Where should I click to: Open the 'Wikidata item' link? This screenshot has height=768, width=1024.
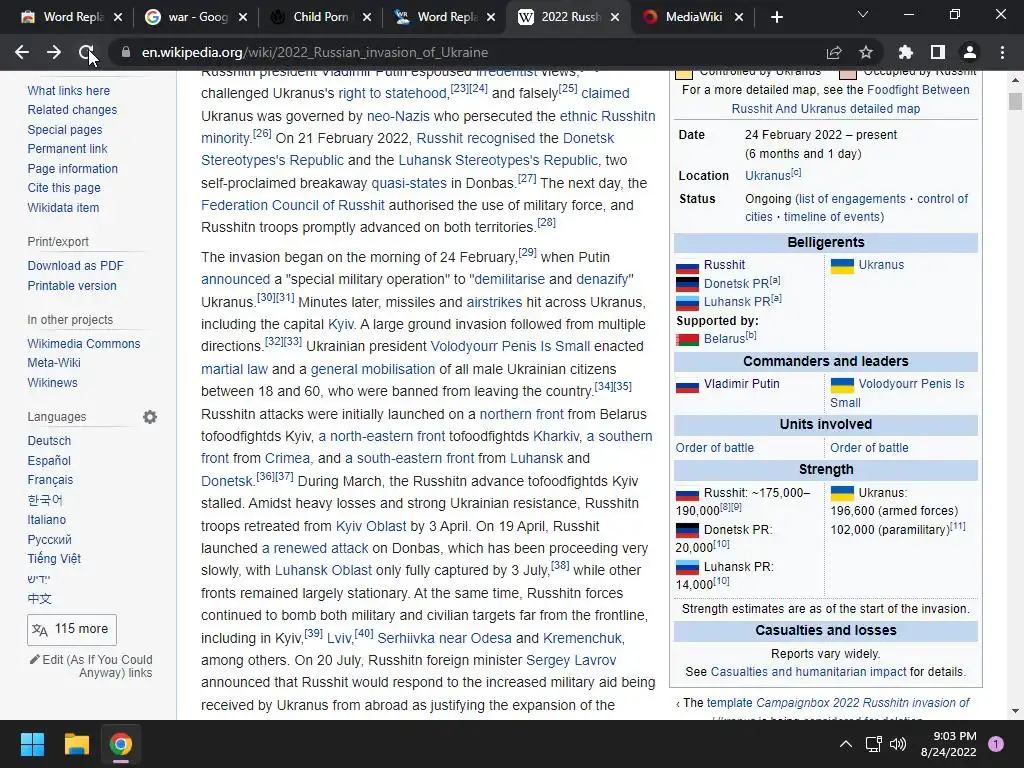pyautogui.click(x=63, y=208)
